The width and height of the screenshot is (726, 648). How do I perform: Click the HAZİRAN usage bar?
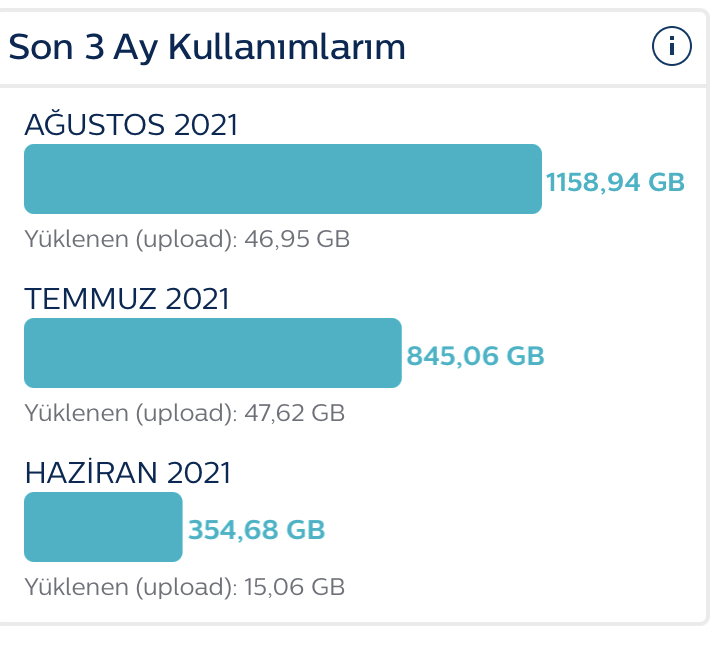point(103,527)
